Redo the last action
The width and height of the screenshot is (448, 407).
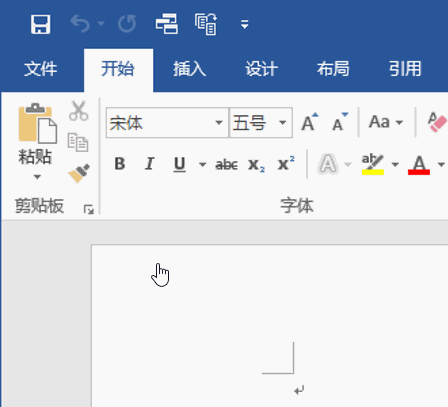[x=127, y=24]
